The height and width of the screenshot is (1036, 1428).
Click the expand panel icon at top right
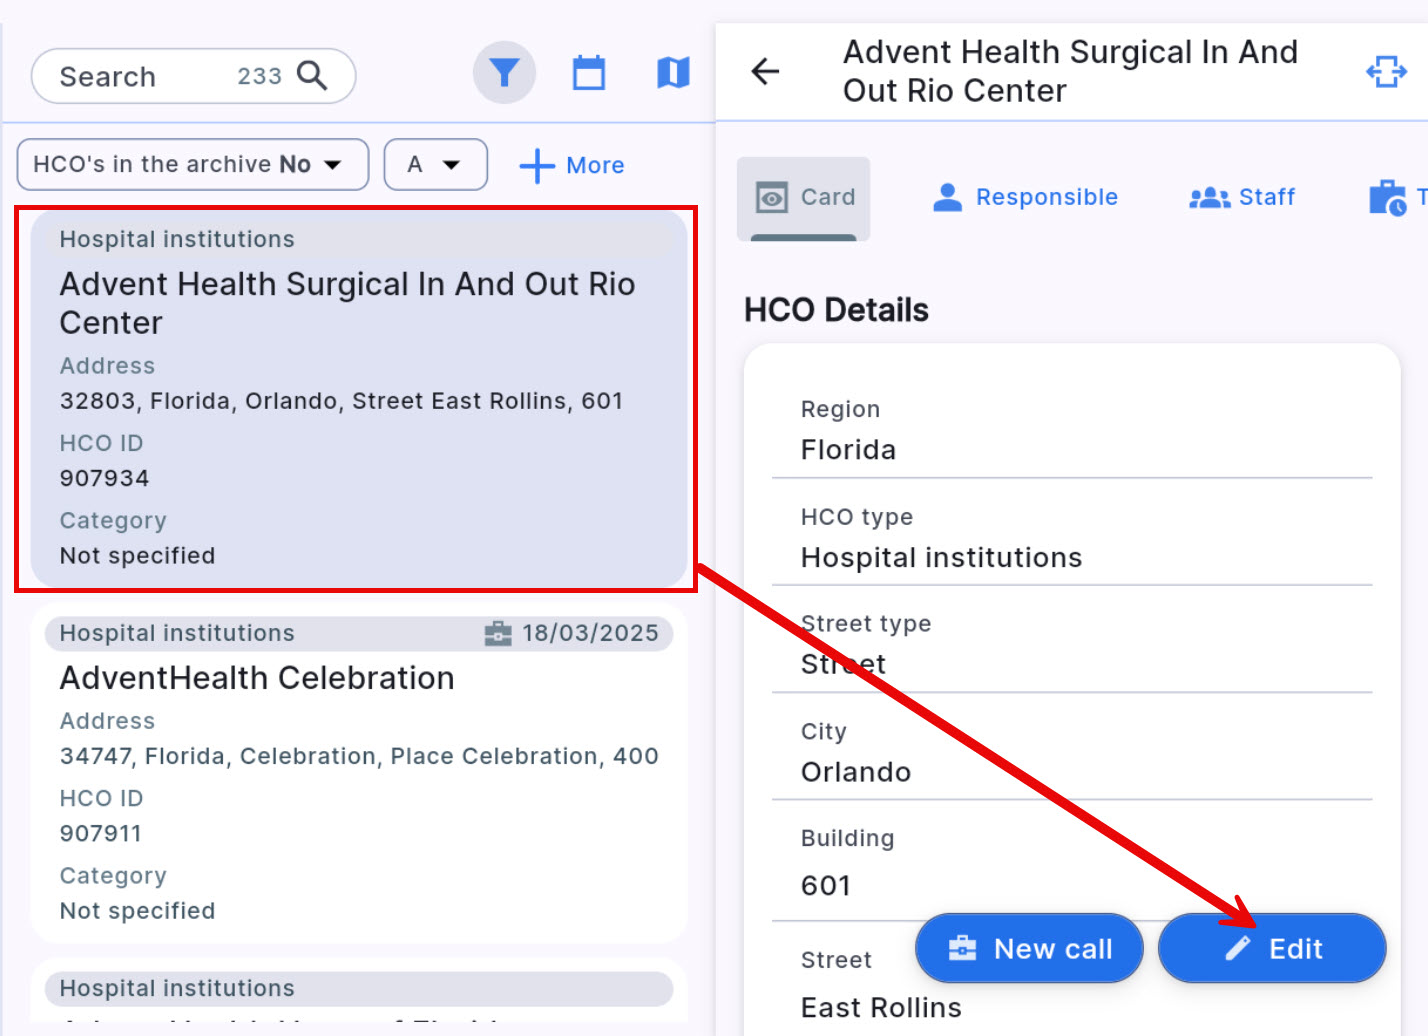click(x=1386, y=72)
